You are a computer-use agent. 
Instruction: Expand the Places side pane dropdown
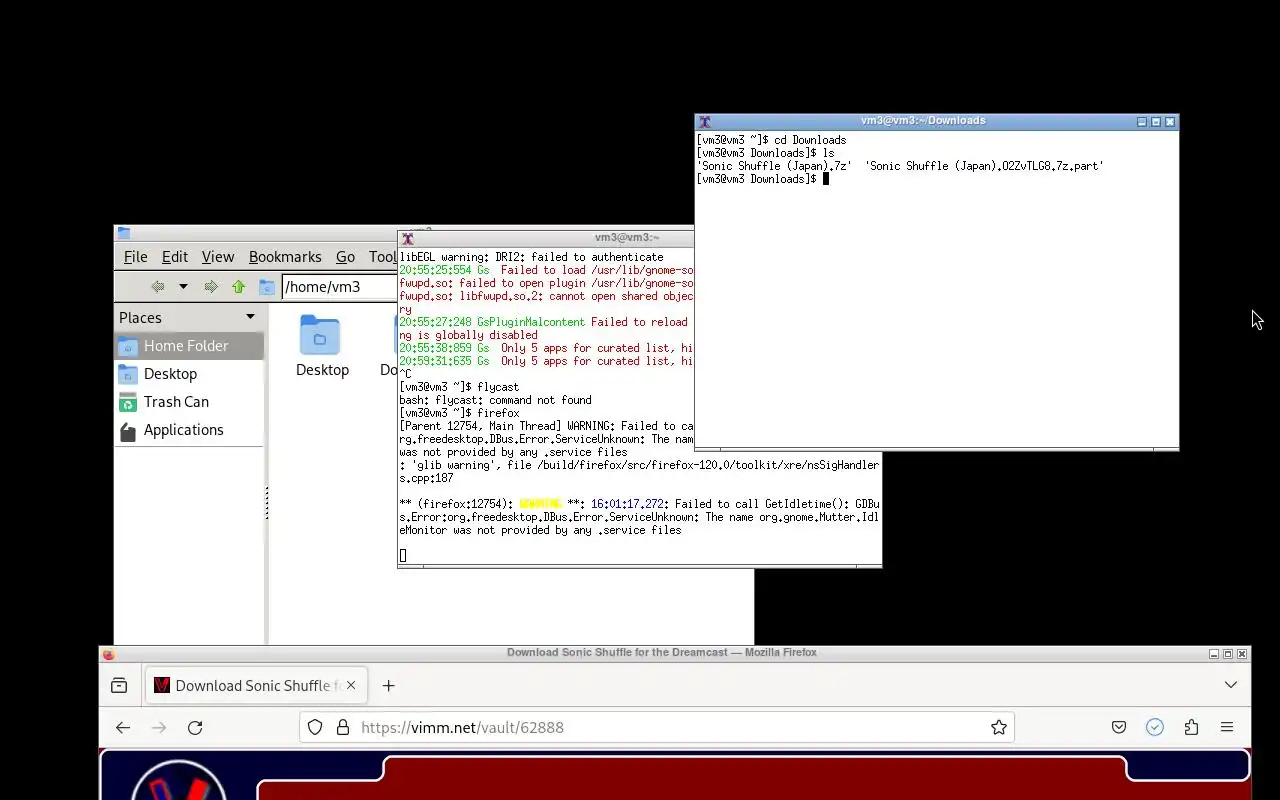click(250, 317)
